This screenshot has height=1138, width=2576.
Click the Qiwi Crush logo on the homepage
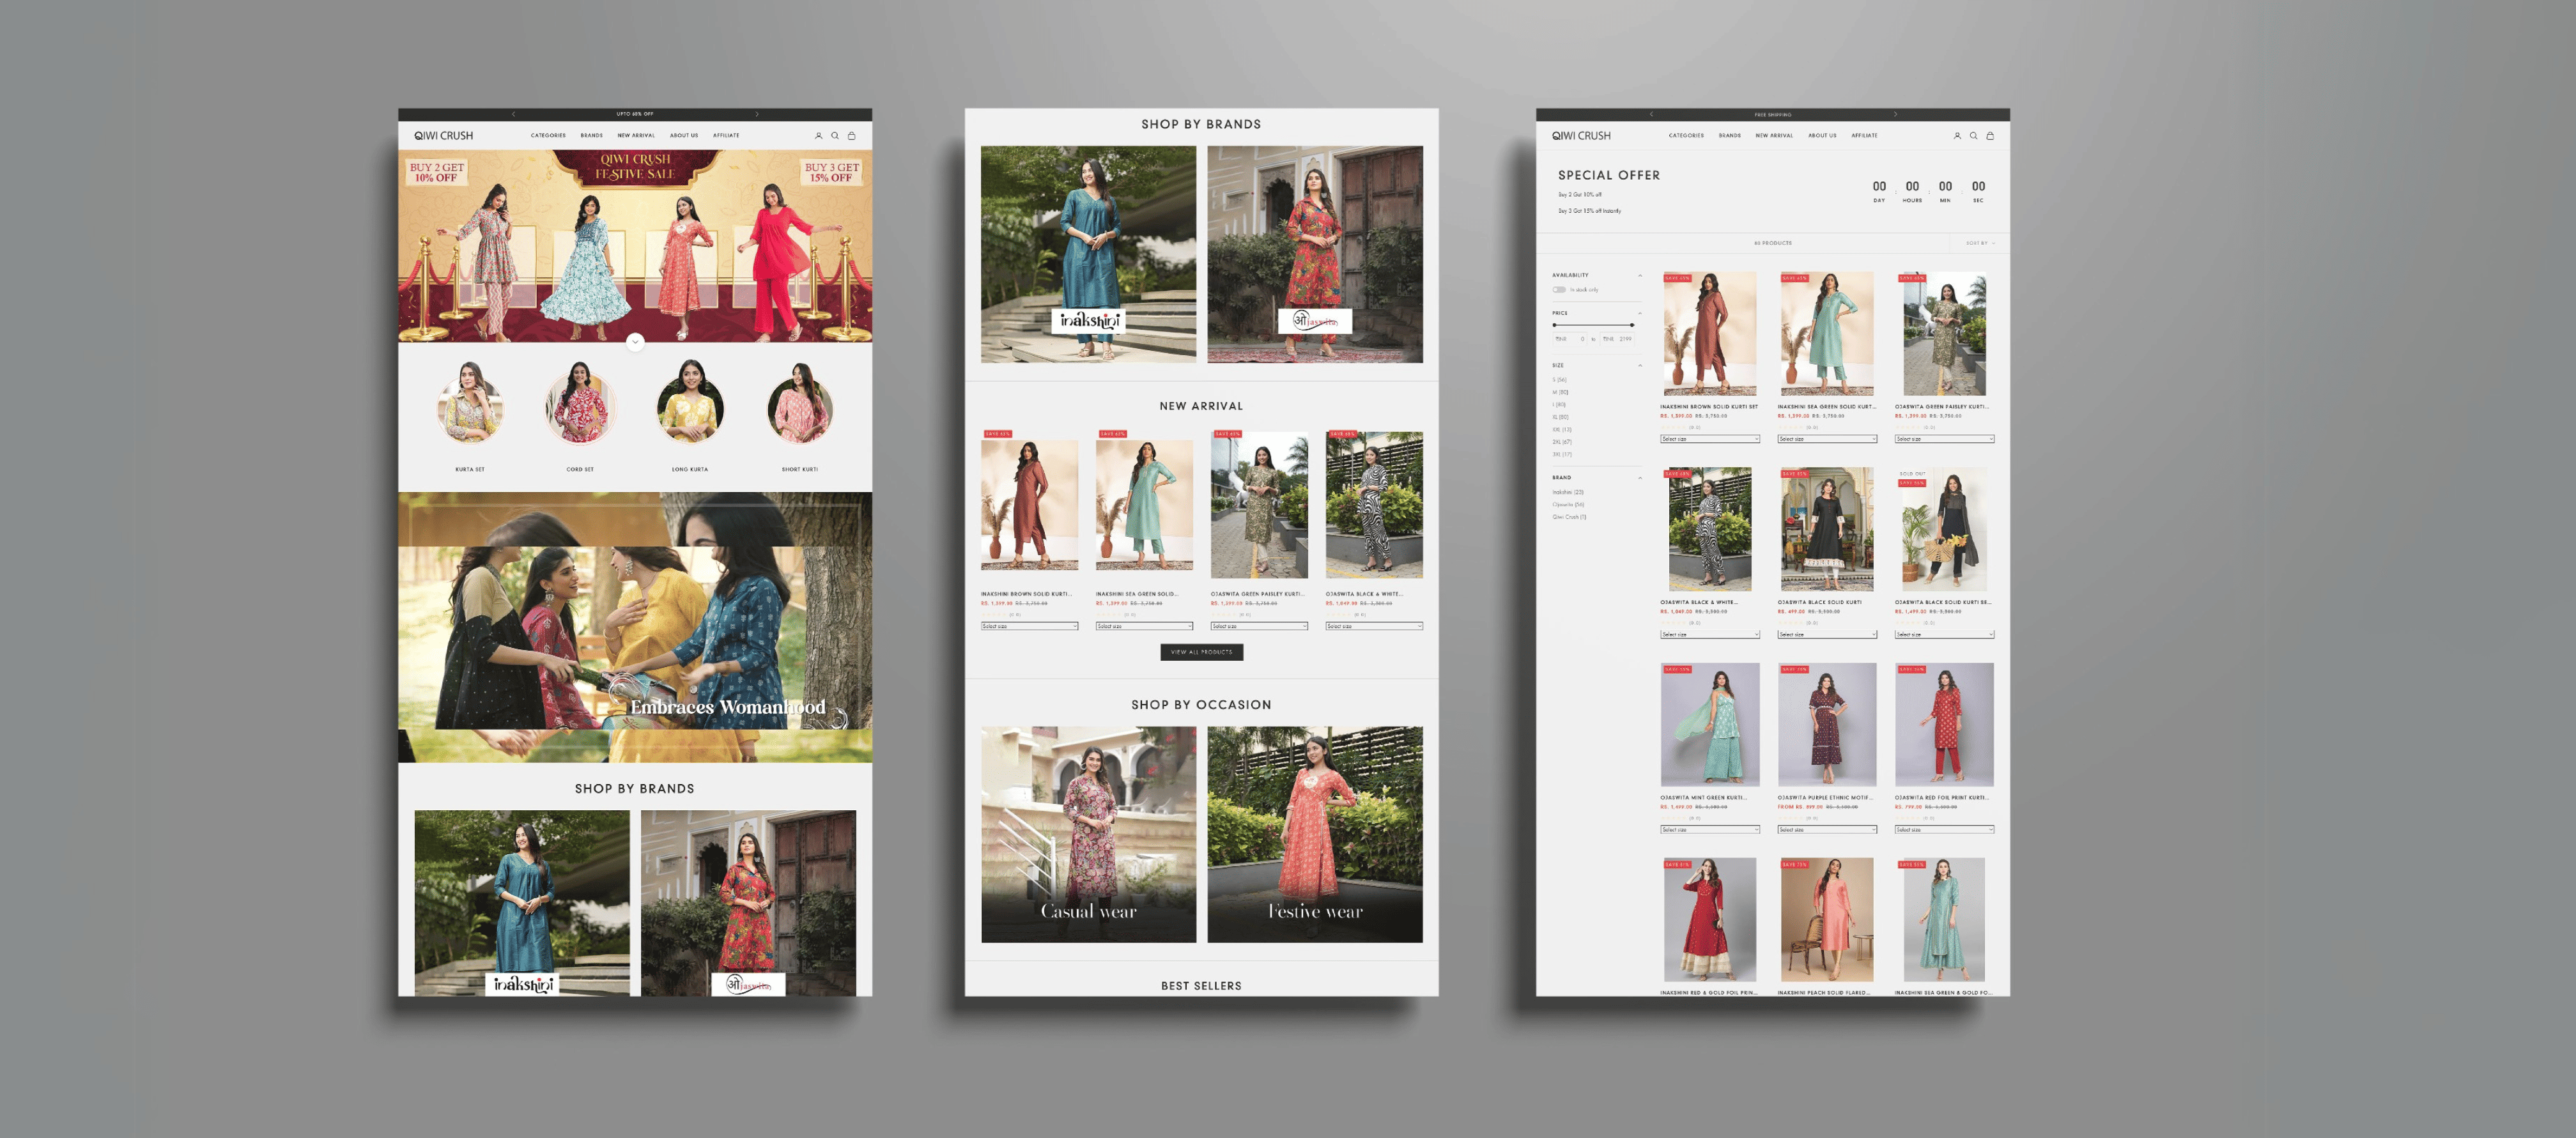444,136
